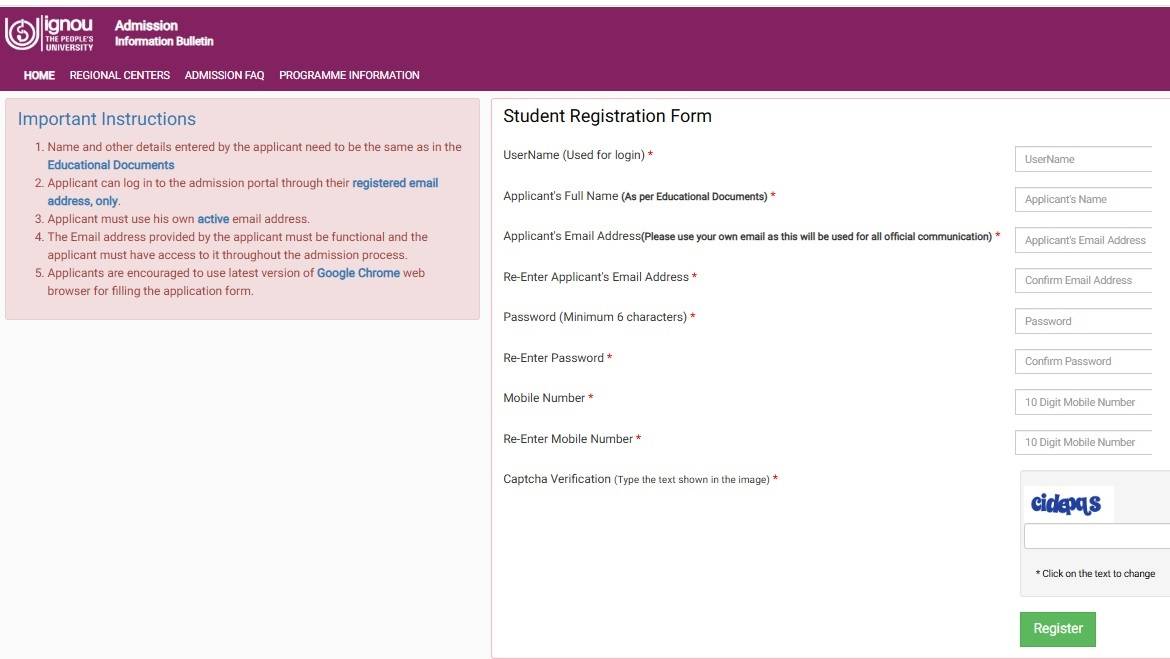This screenshot has height=659, width=1170.
Task: Open REGIONAL CENTERS navigation item
Action: pos(120,75)
